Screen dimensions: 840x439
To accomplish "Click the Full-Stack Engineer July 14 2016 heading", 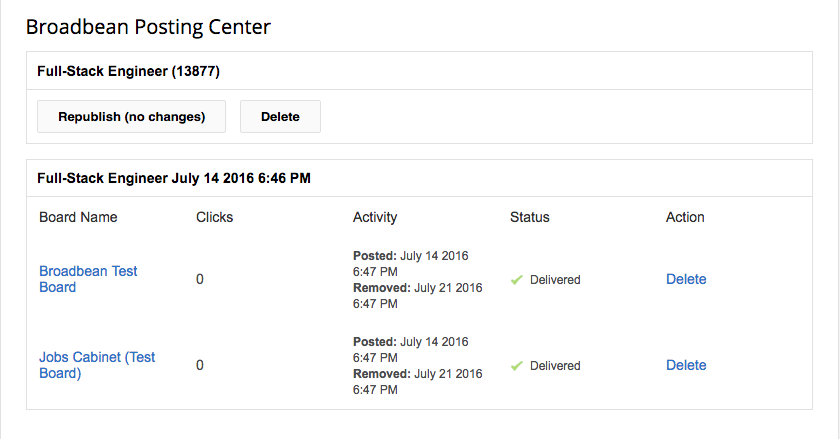I will (174, 179).
